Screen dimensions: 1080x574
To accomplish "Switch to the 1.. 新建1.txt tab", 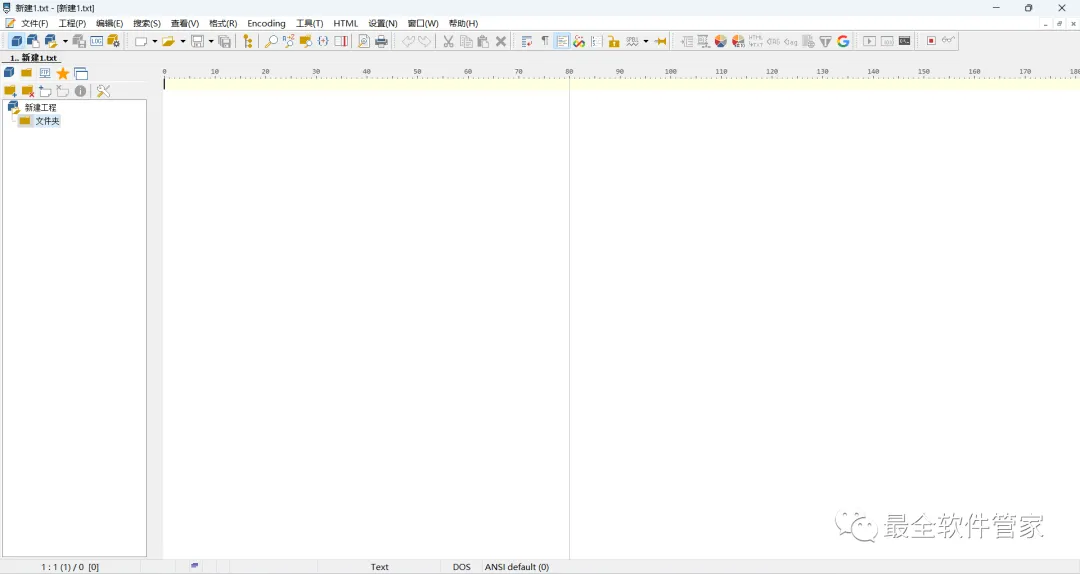I will [x=33, y=58].
